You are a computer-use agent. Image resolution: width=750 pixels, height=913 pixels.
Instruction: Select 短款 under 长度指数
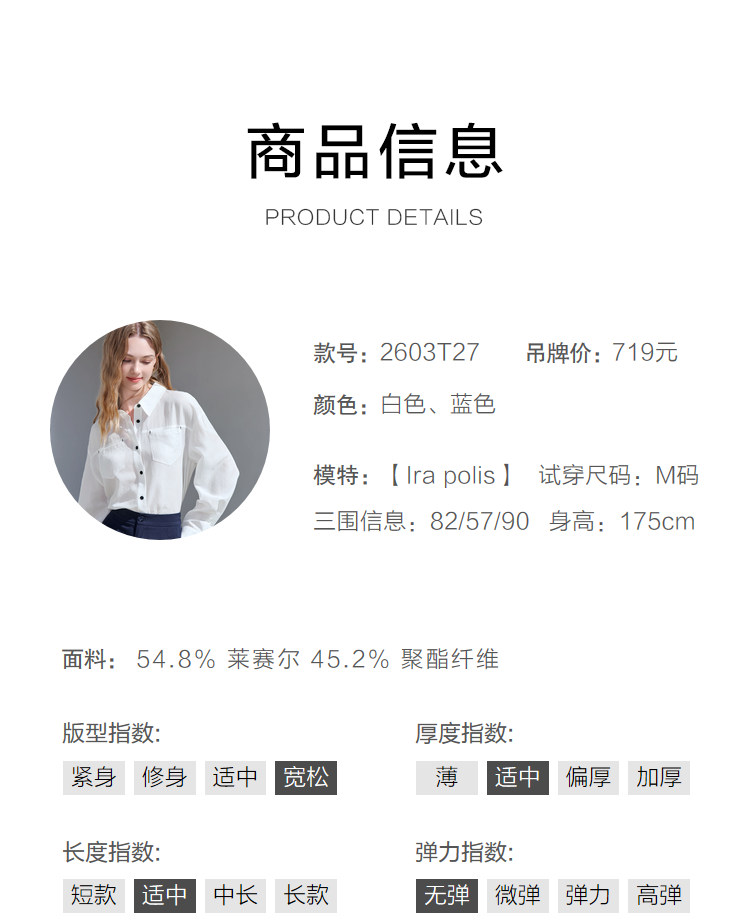[94, 896]
